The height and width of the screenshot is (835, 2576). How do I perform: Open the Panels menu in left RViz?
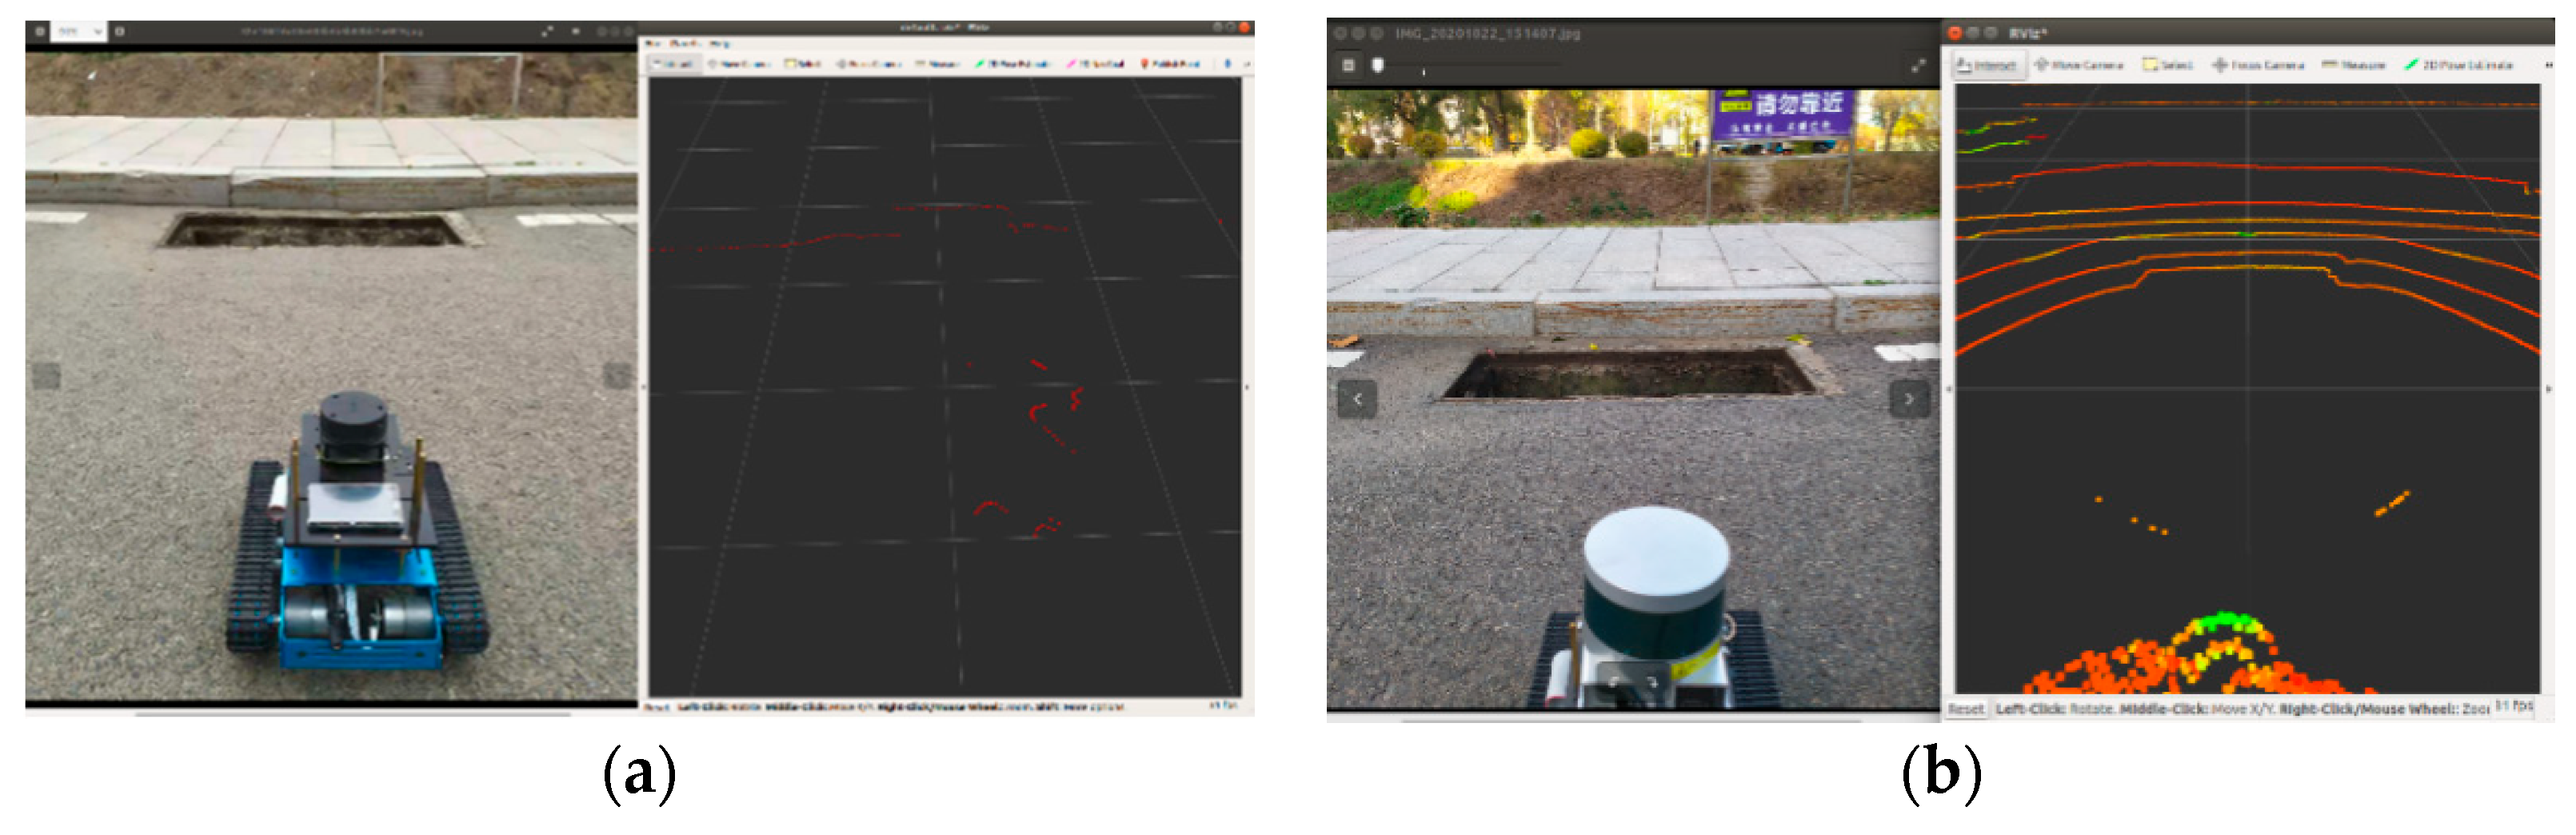point(685,44)
